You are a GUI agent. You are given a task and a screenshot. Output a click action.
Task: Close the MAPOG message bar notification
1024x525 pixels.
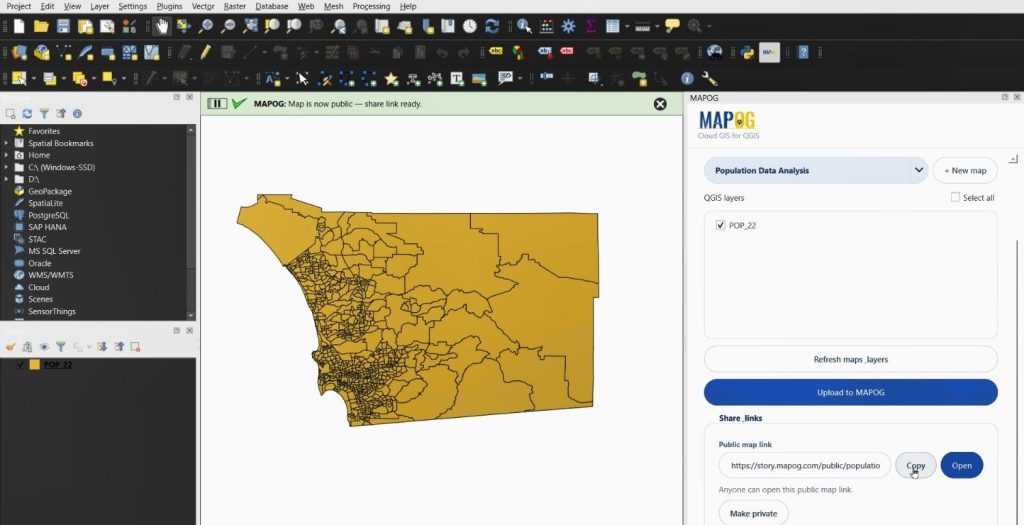click(660, 104)
